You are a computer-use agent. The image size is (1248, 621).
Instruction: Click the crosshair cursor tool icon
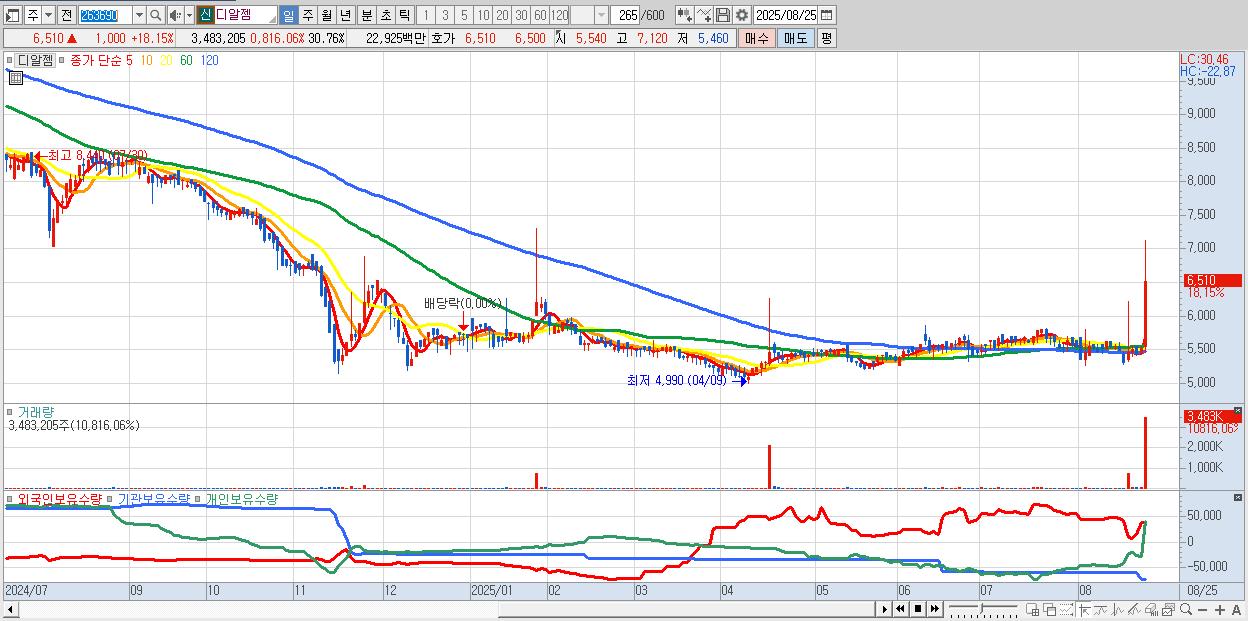(x=1084, y=609)
